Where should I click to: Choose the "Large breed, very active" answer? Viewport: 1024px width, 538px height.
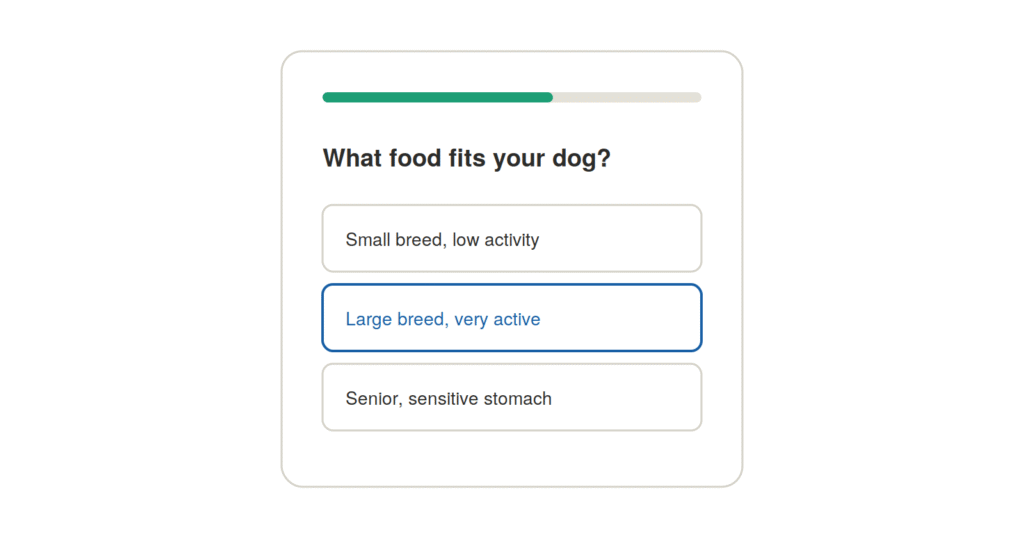(511, 317)
